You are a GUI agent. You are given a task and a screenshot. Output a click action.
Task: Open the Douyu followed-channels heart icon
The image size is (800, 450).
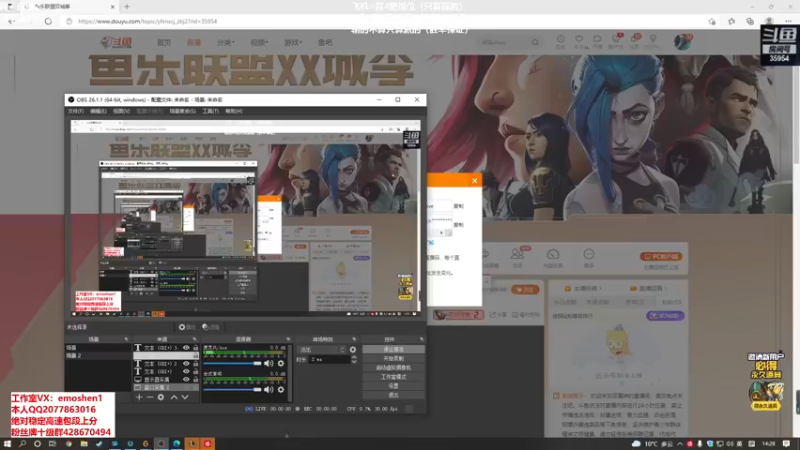click(579, 39)
